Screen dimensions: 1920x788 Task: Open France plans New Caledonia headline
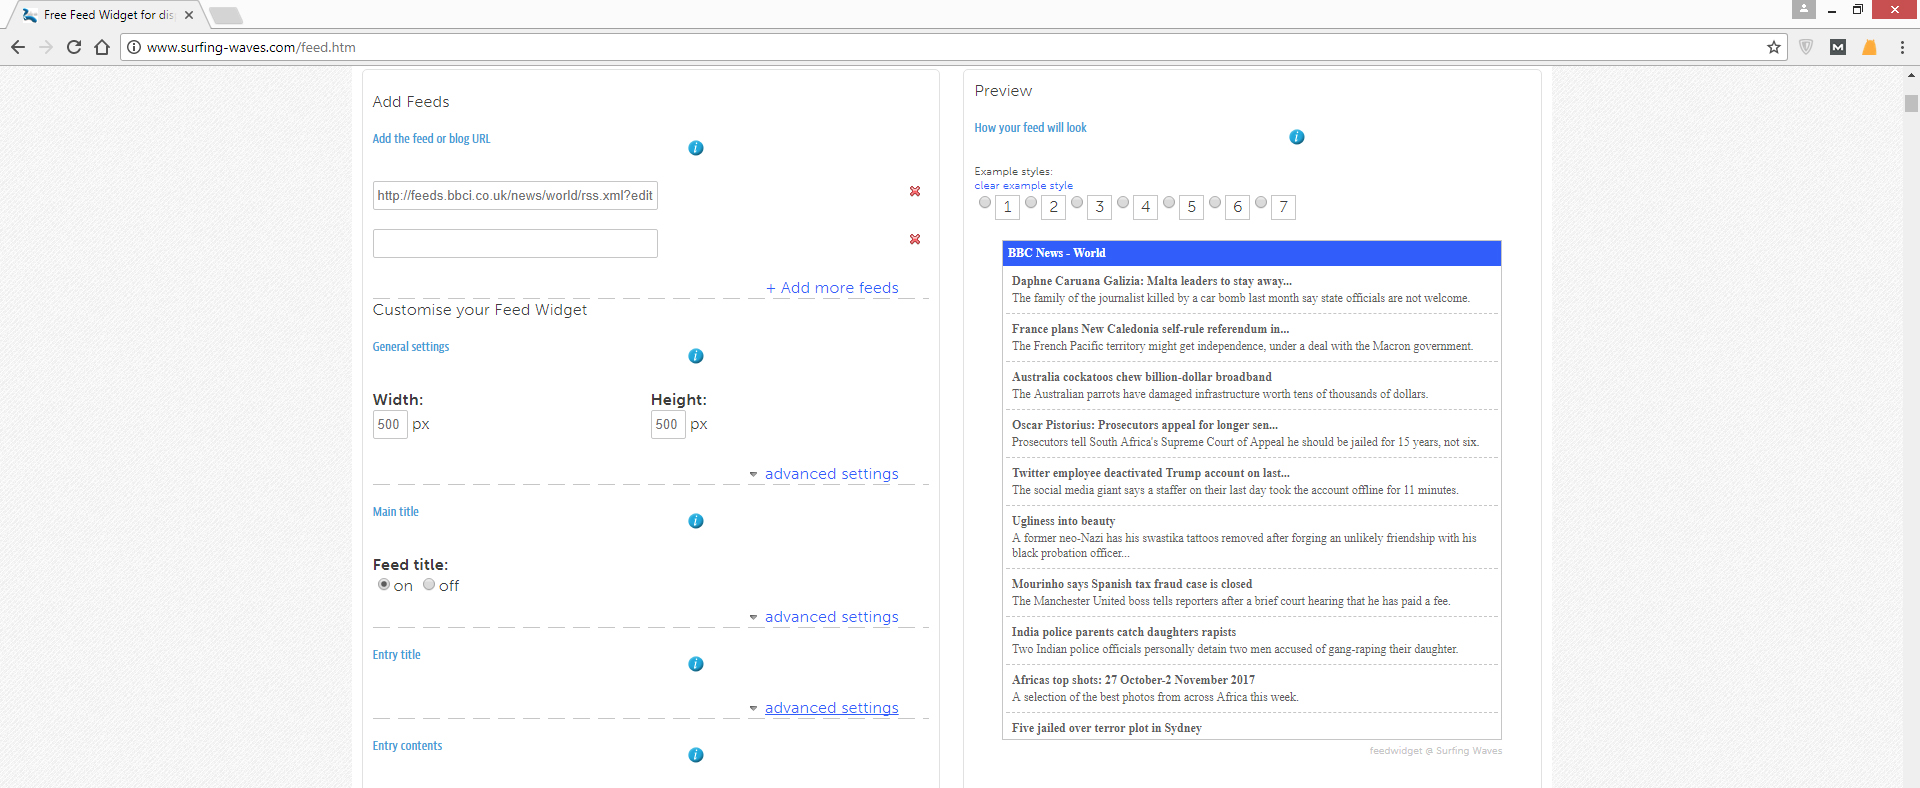(x=1150, y=329)
